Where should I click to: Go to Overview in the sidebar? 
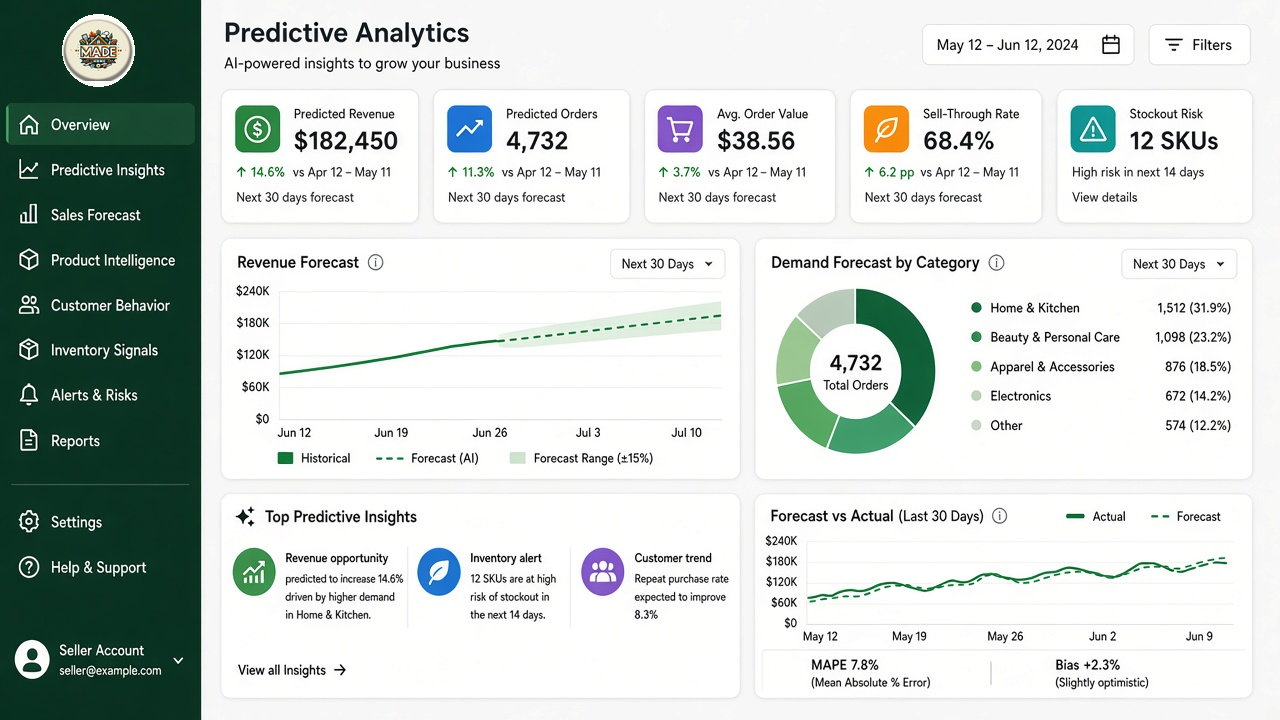click(x=100, y=125)
